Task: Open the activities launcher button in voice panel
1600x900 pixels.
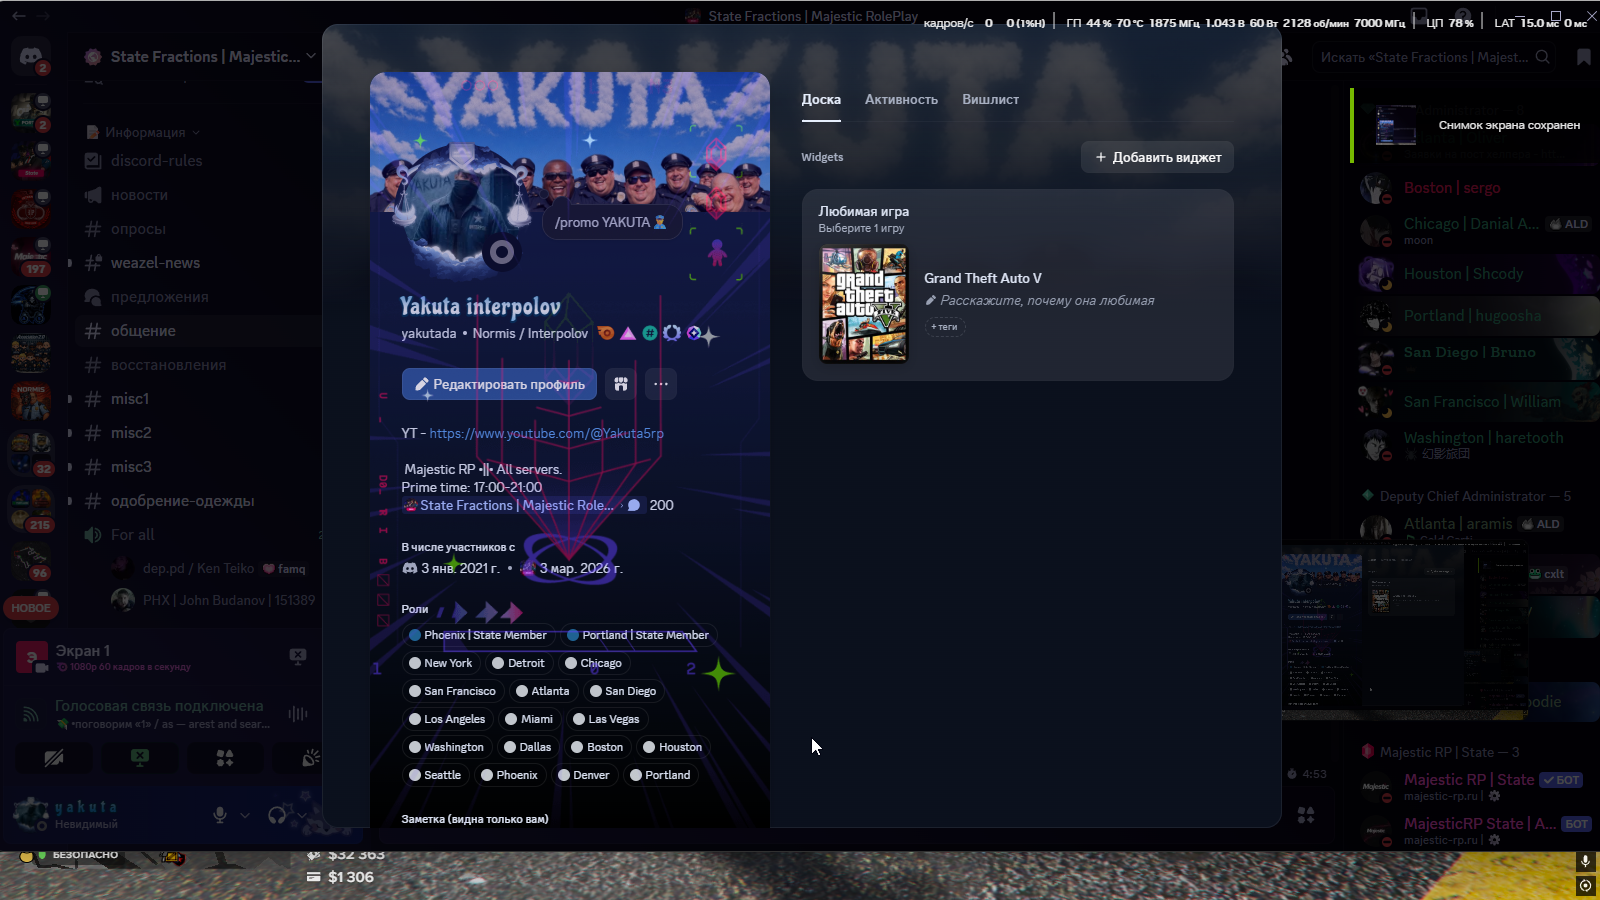Action: (x=225, y=758)
